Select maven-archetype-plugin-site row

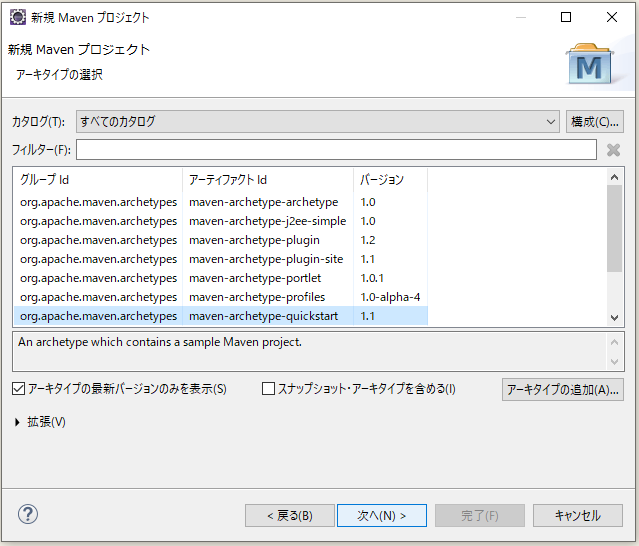point(221,259)
